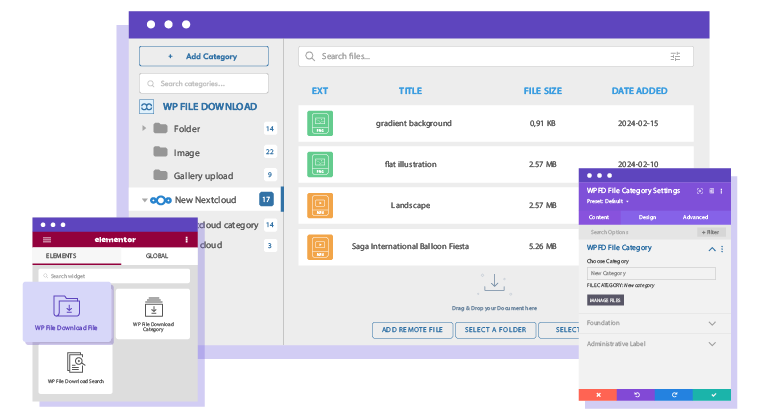Screen dimensions: 760x420
Task: Click the undo arrow in settings footer
Action: click(636, 395)
